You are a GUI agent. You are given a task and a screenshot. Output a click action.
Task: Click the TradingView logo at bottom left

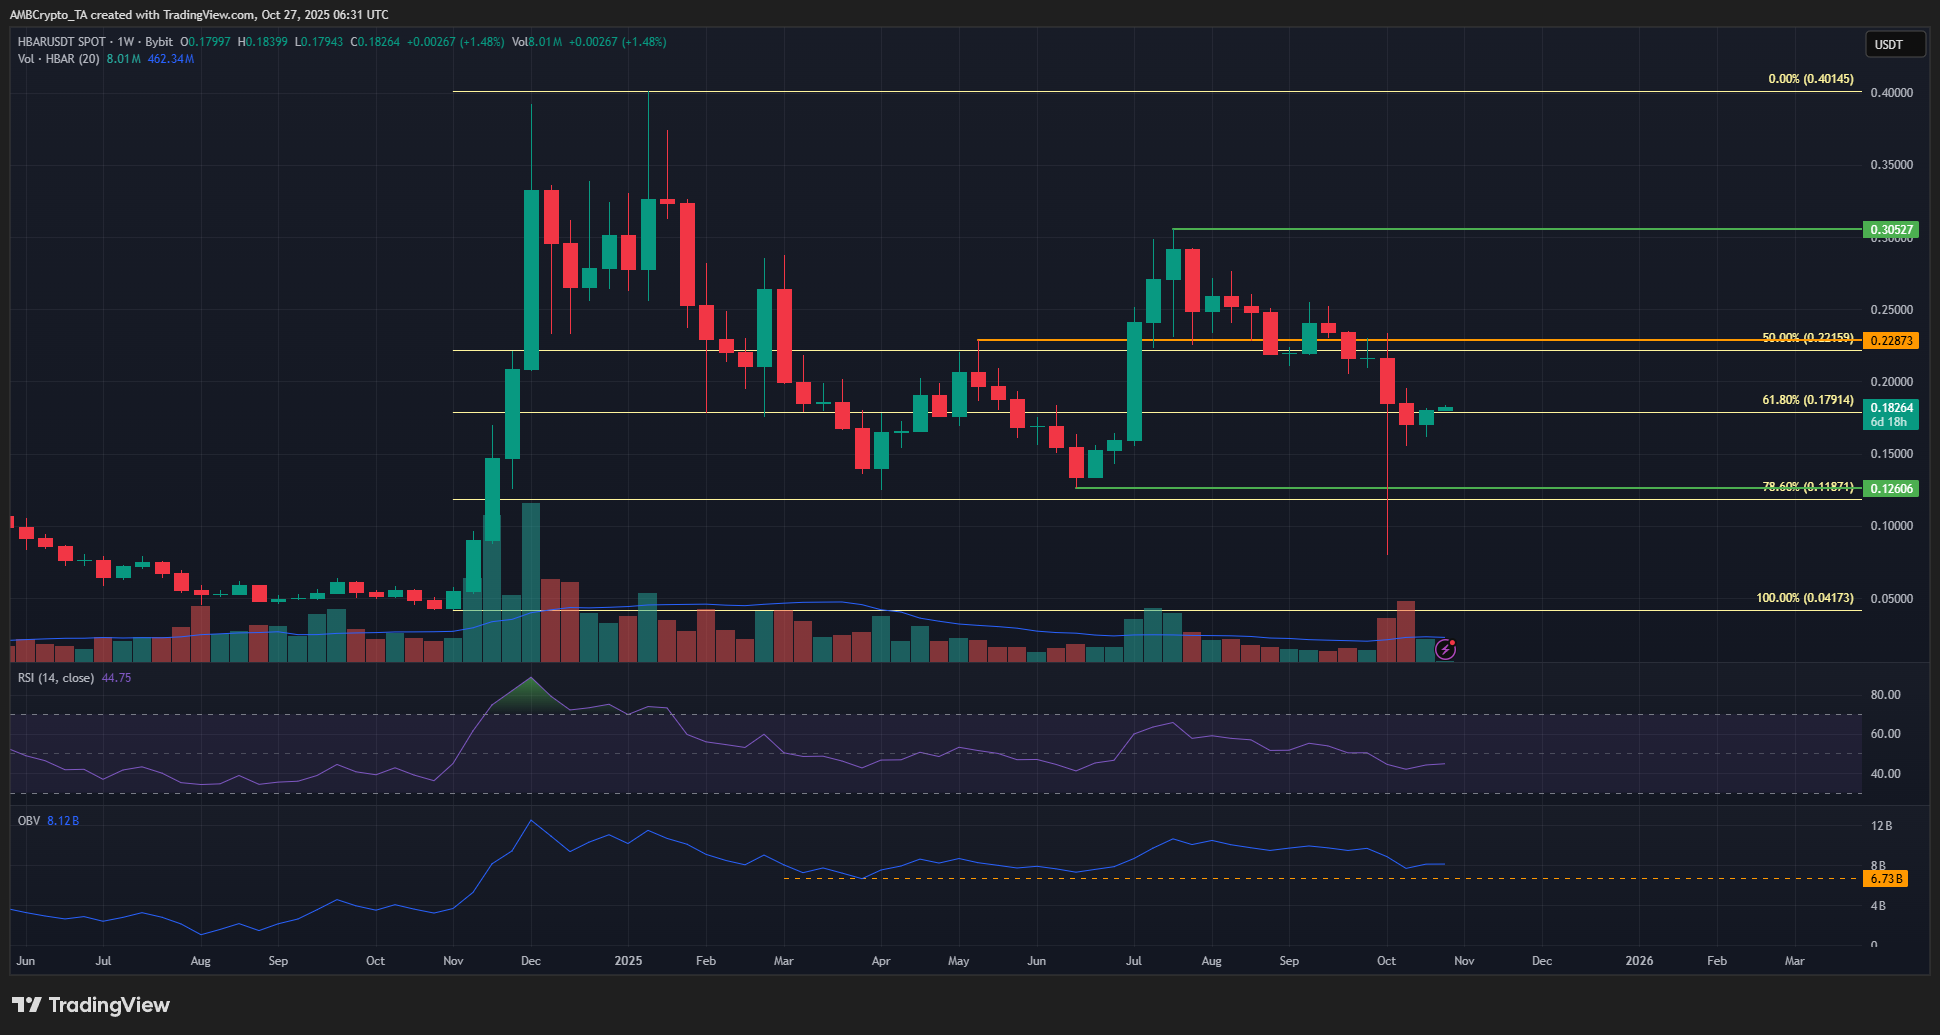click(x=91, y=1005)
